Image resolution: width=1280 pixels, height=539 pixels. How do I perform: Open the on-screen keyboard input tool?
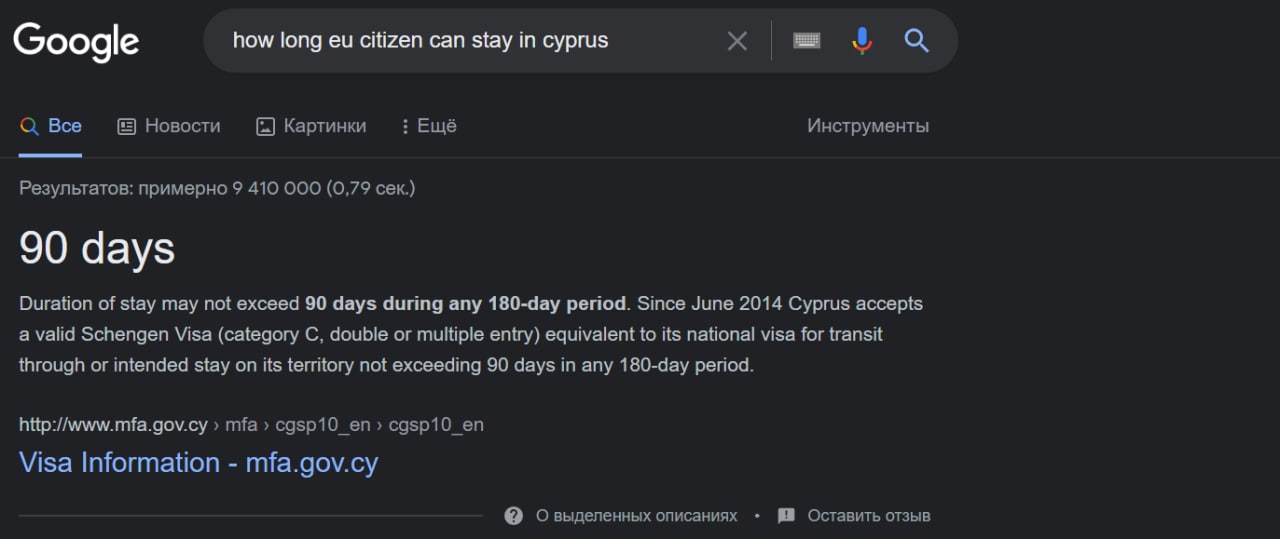tap(807, 41)
